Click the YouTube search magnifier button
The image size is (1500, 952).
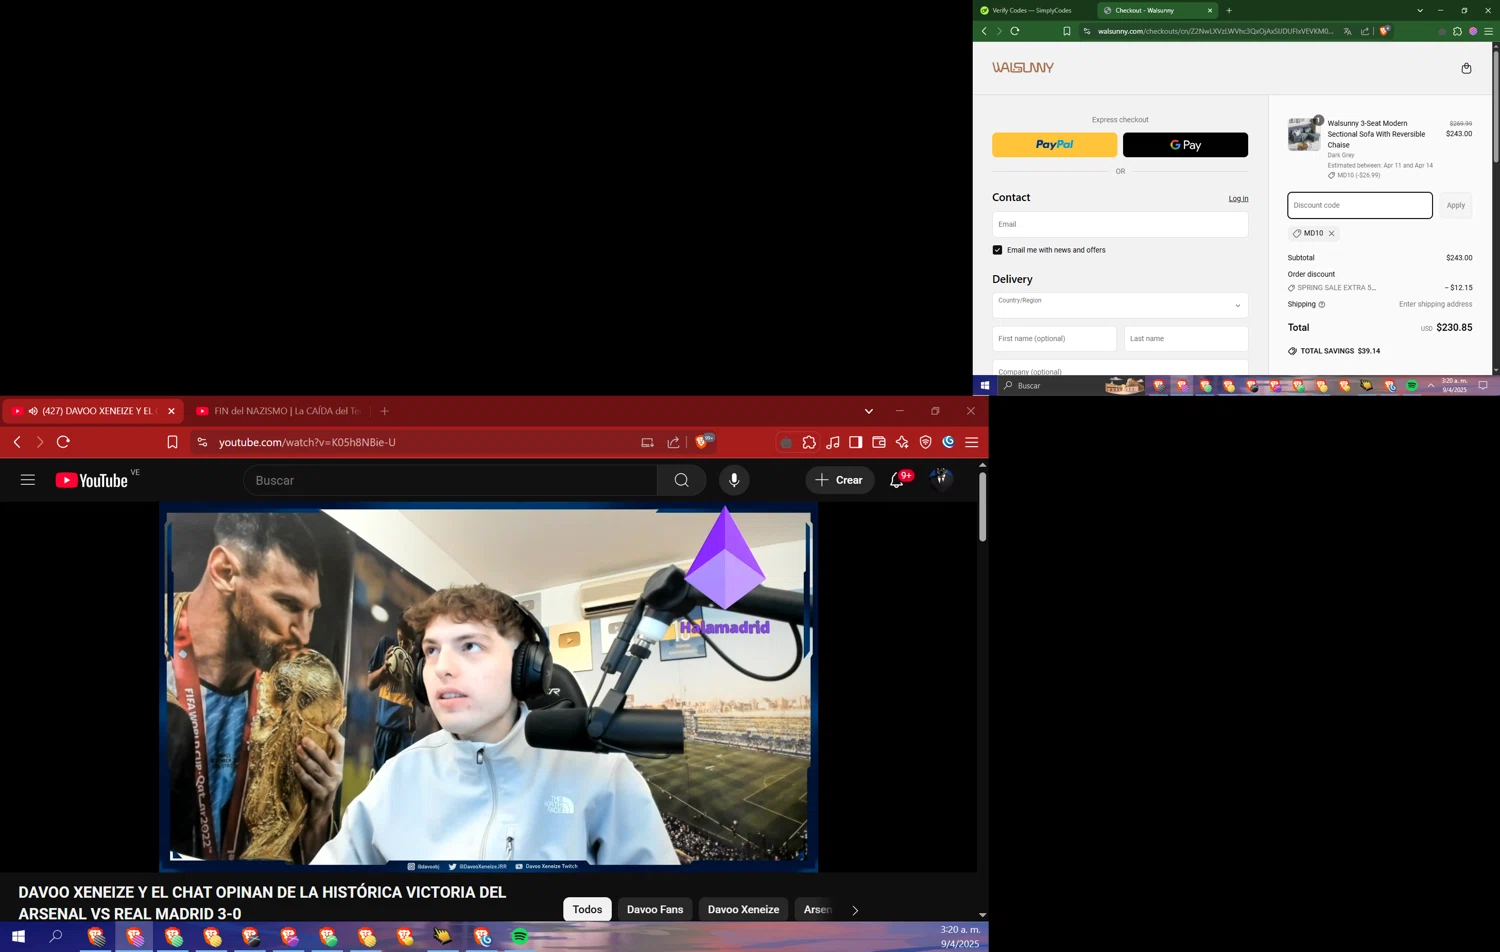pos(681,481)
